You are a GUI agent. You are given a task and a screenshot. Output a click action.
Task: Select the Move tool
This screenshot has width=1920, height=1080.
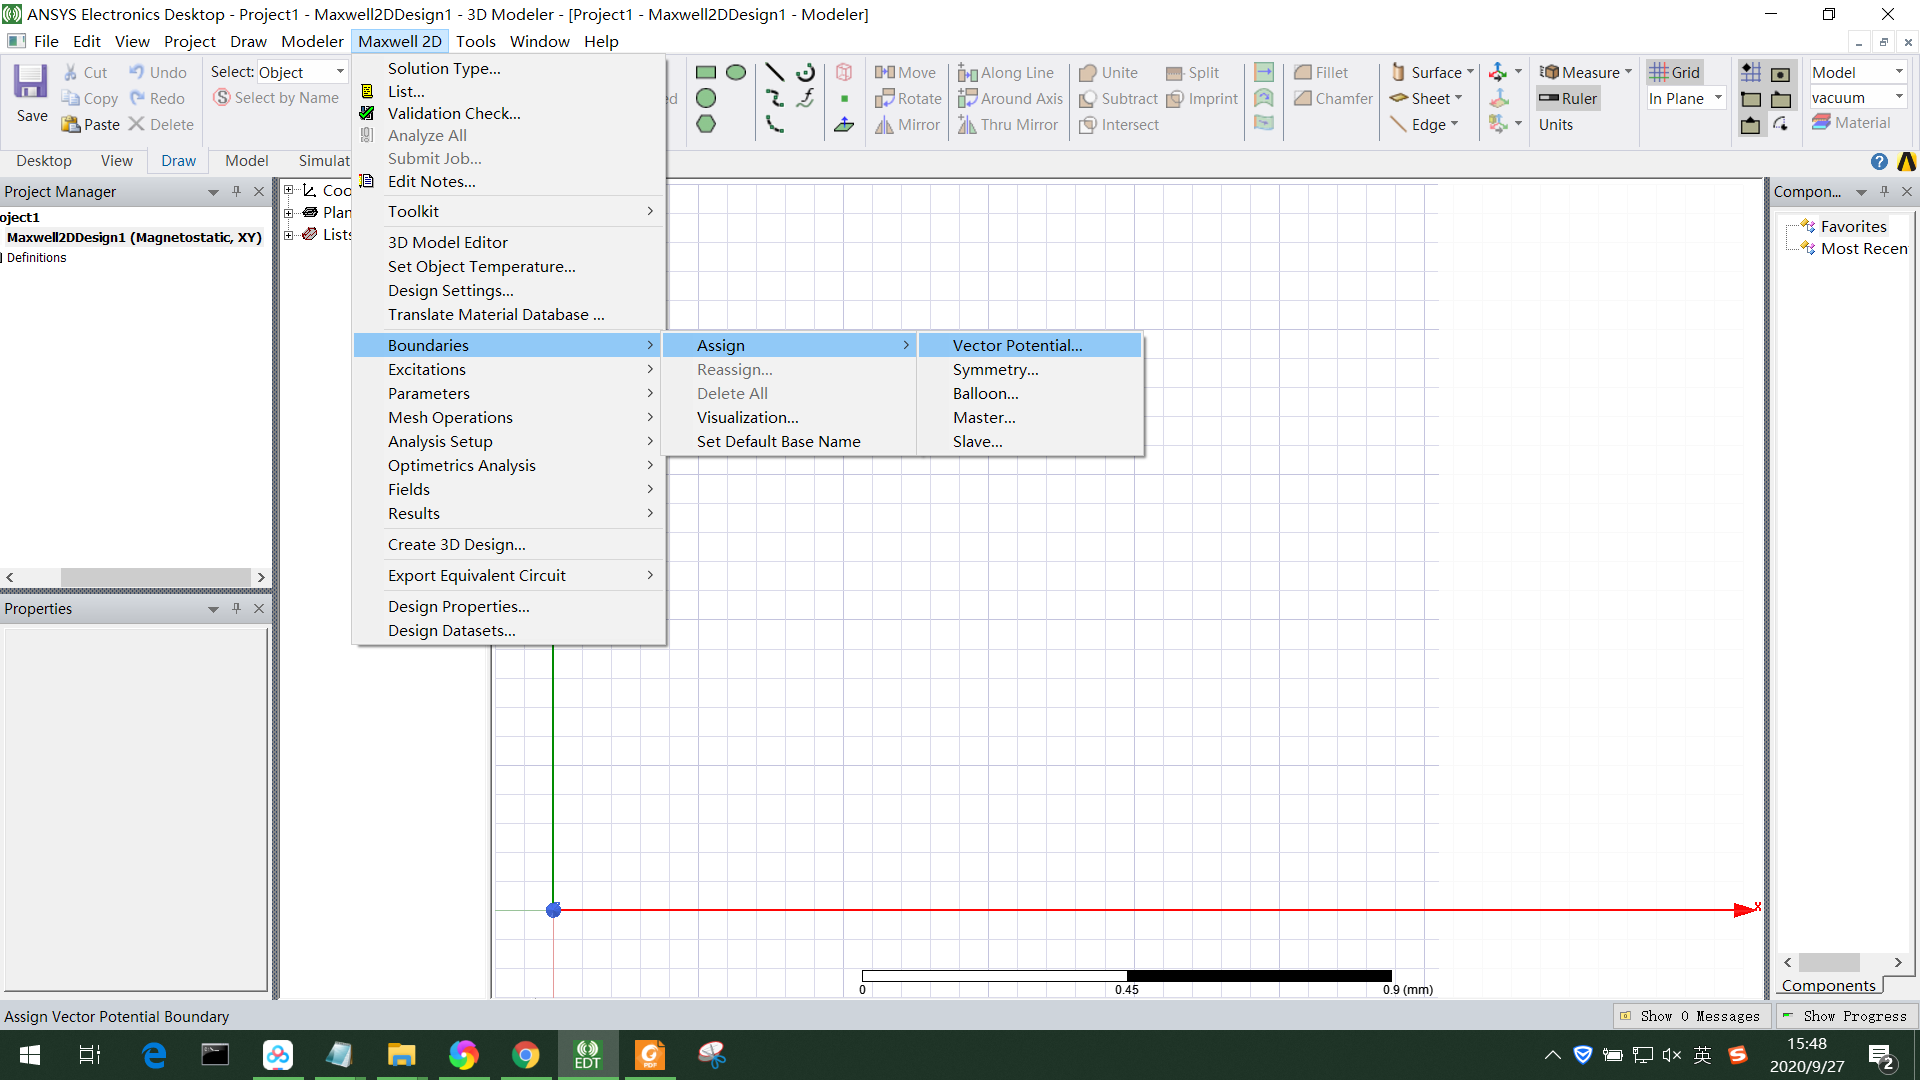tap(906, 72)
